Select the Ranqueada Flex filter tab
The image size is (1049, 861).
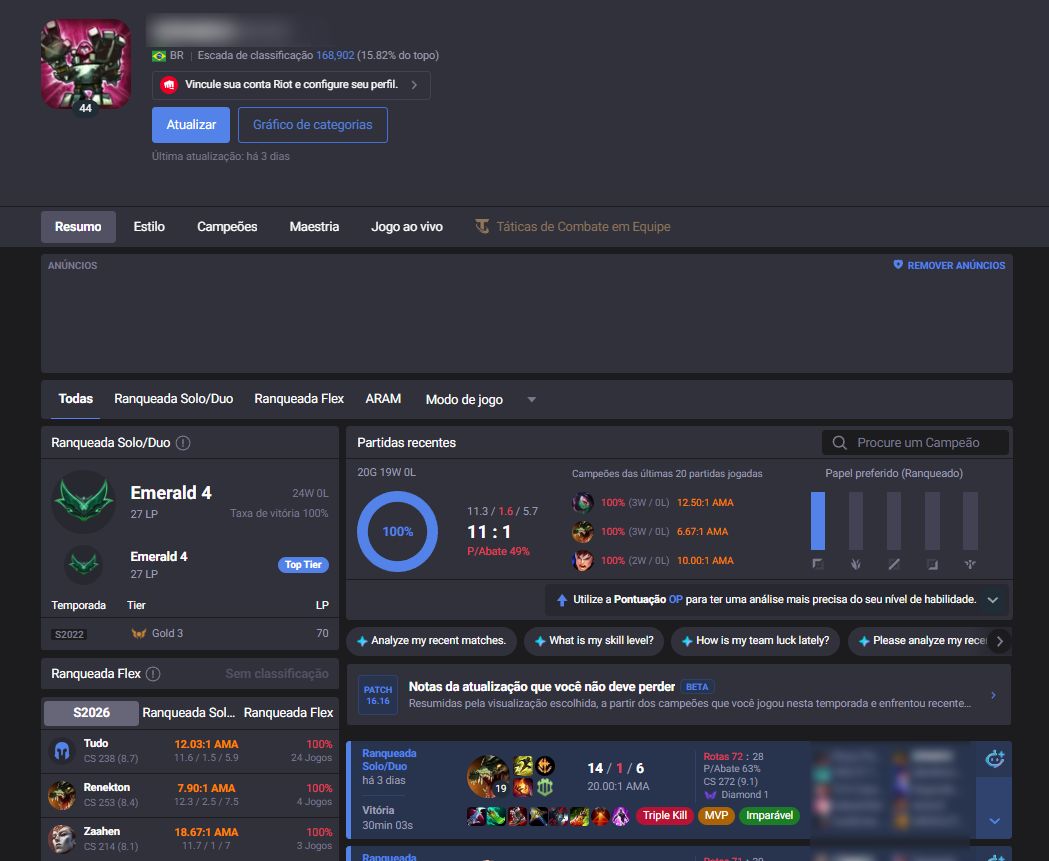(299, 399)
